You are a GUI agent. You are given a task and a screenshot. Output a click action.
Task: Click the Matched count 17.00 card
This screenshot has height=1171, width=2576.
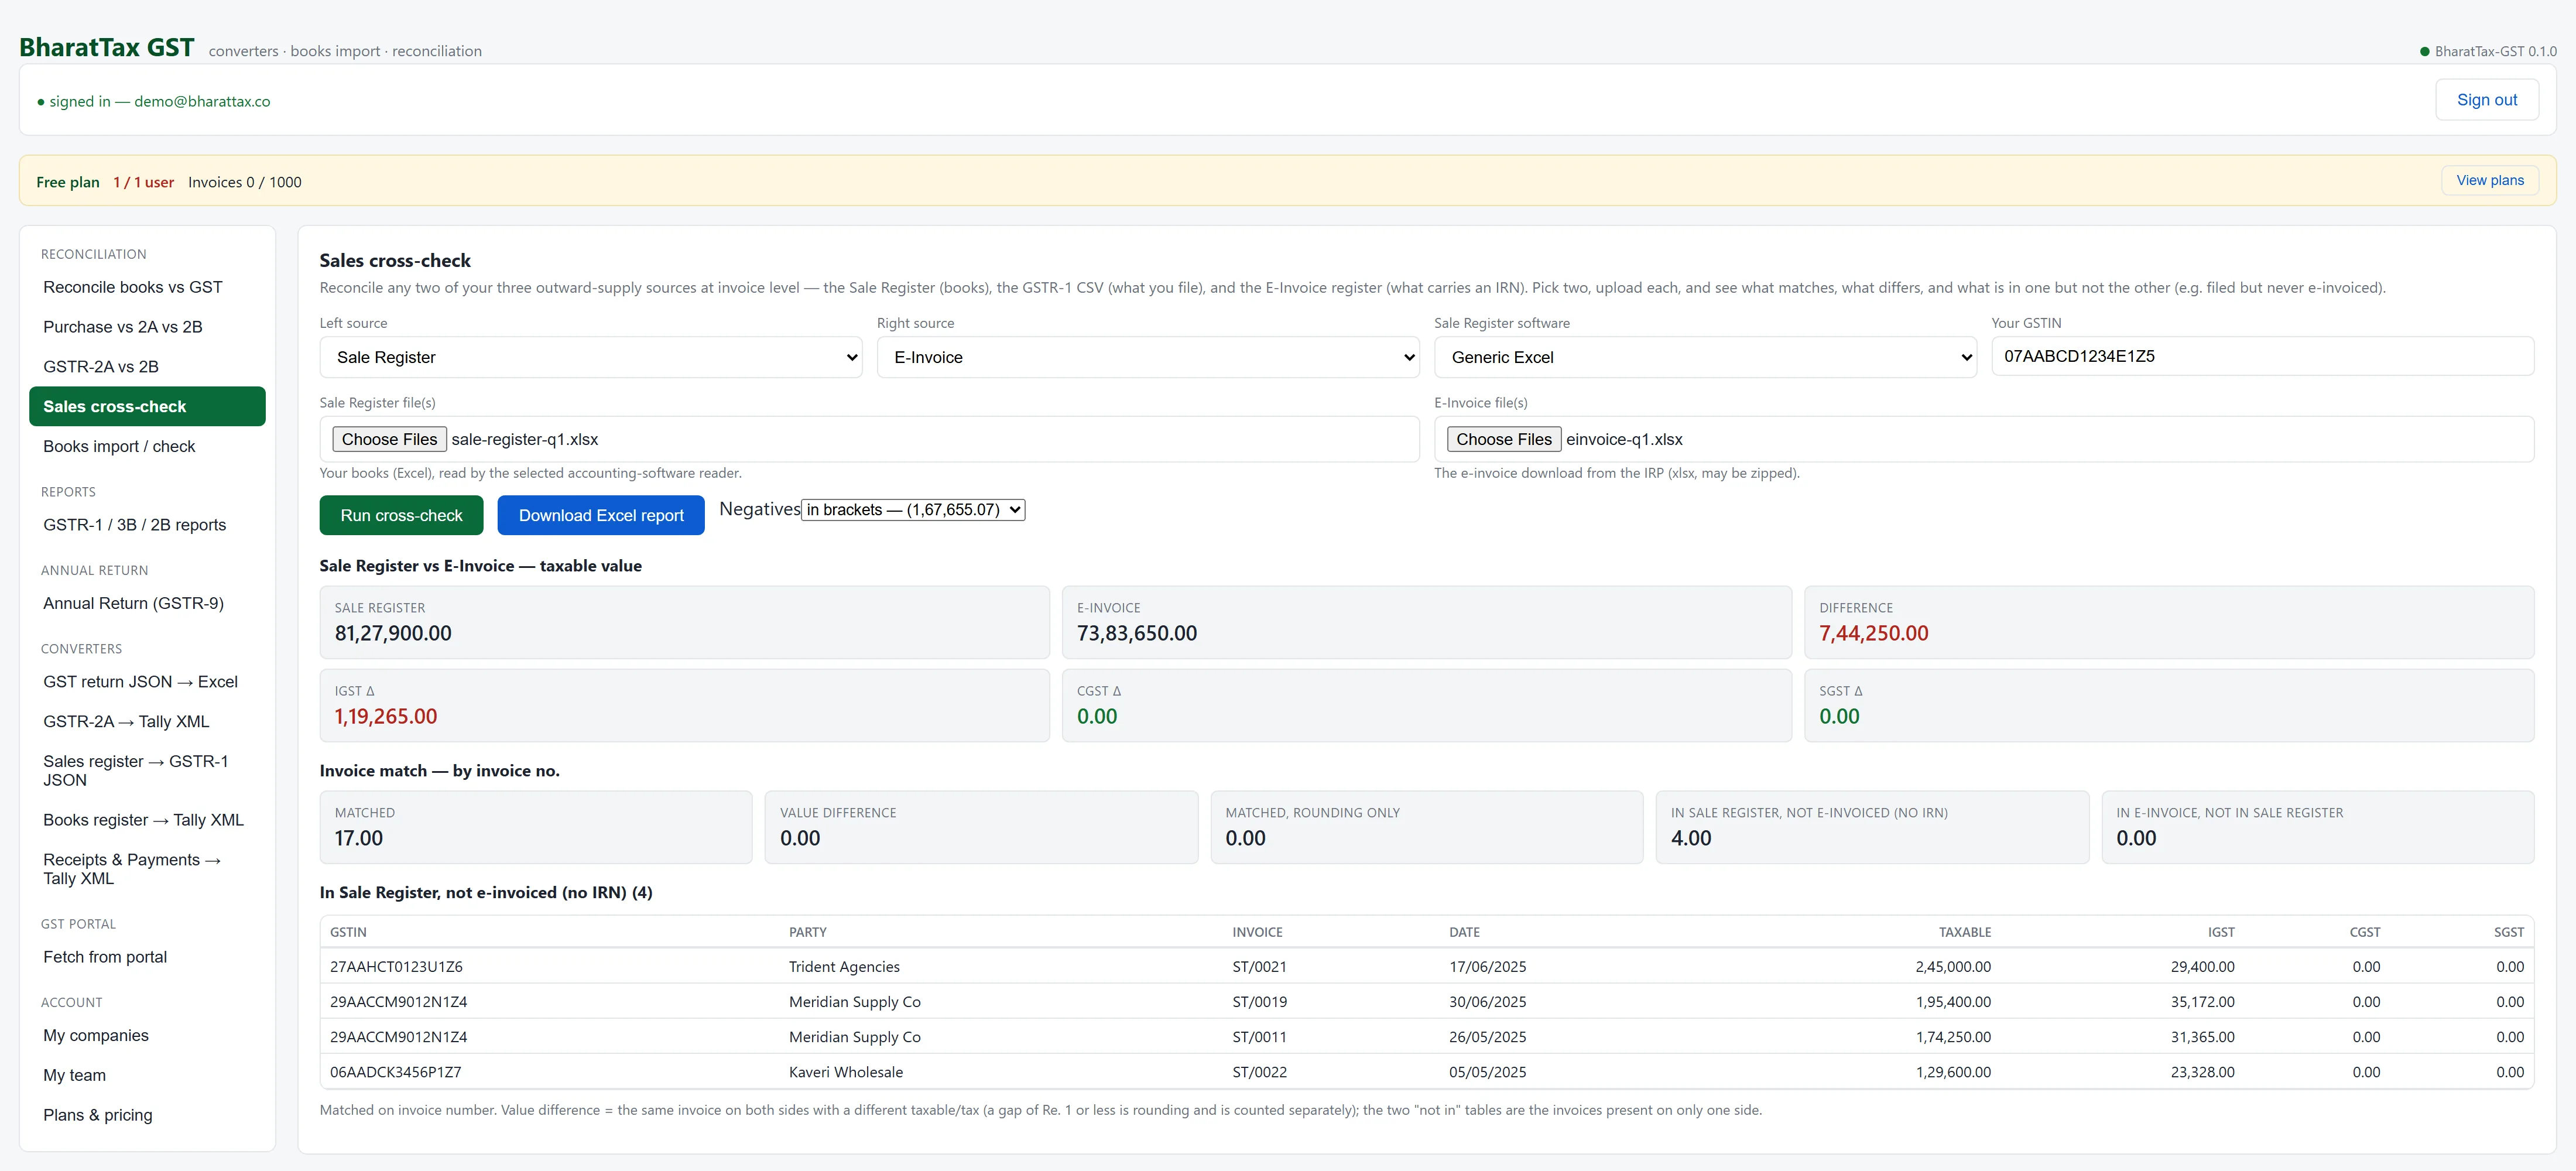[536, 827]
